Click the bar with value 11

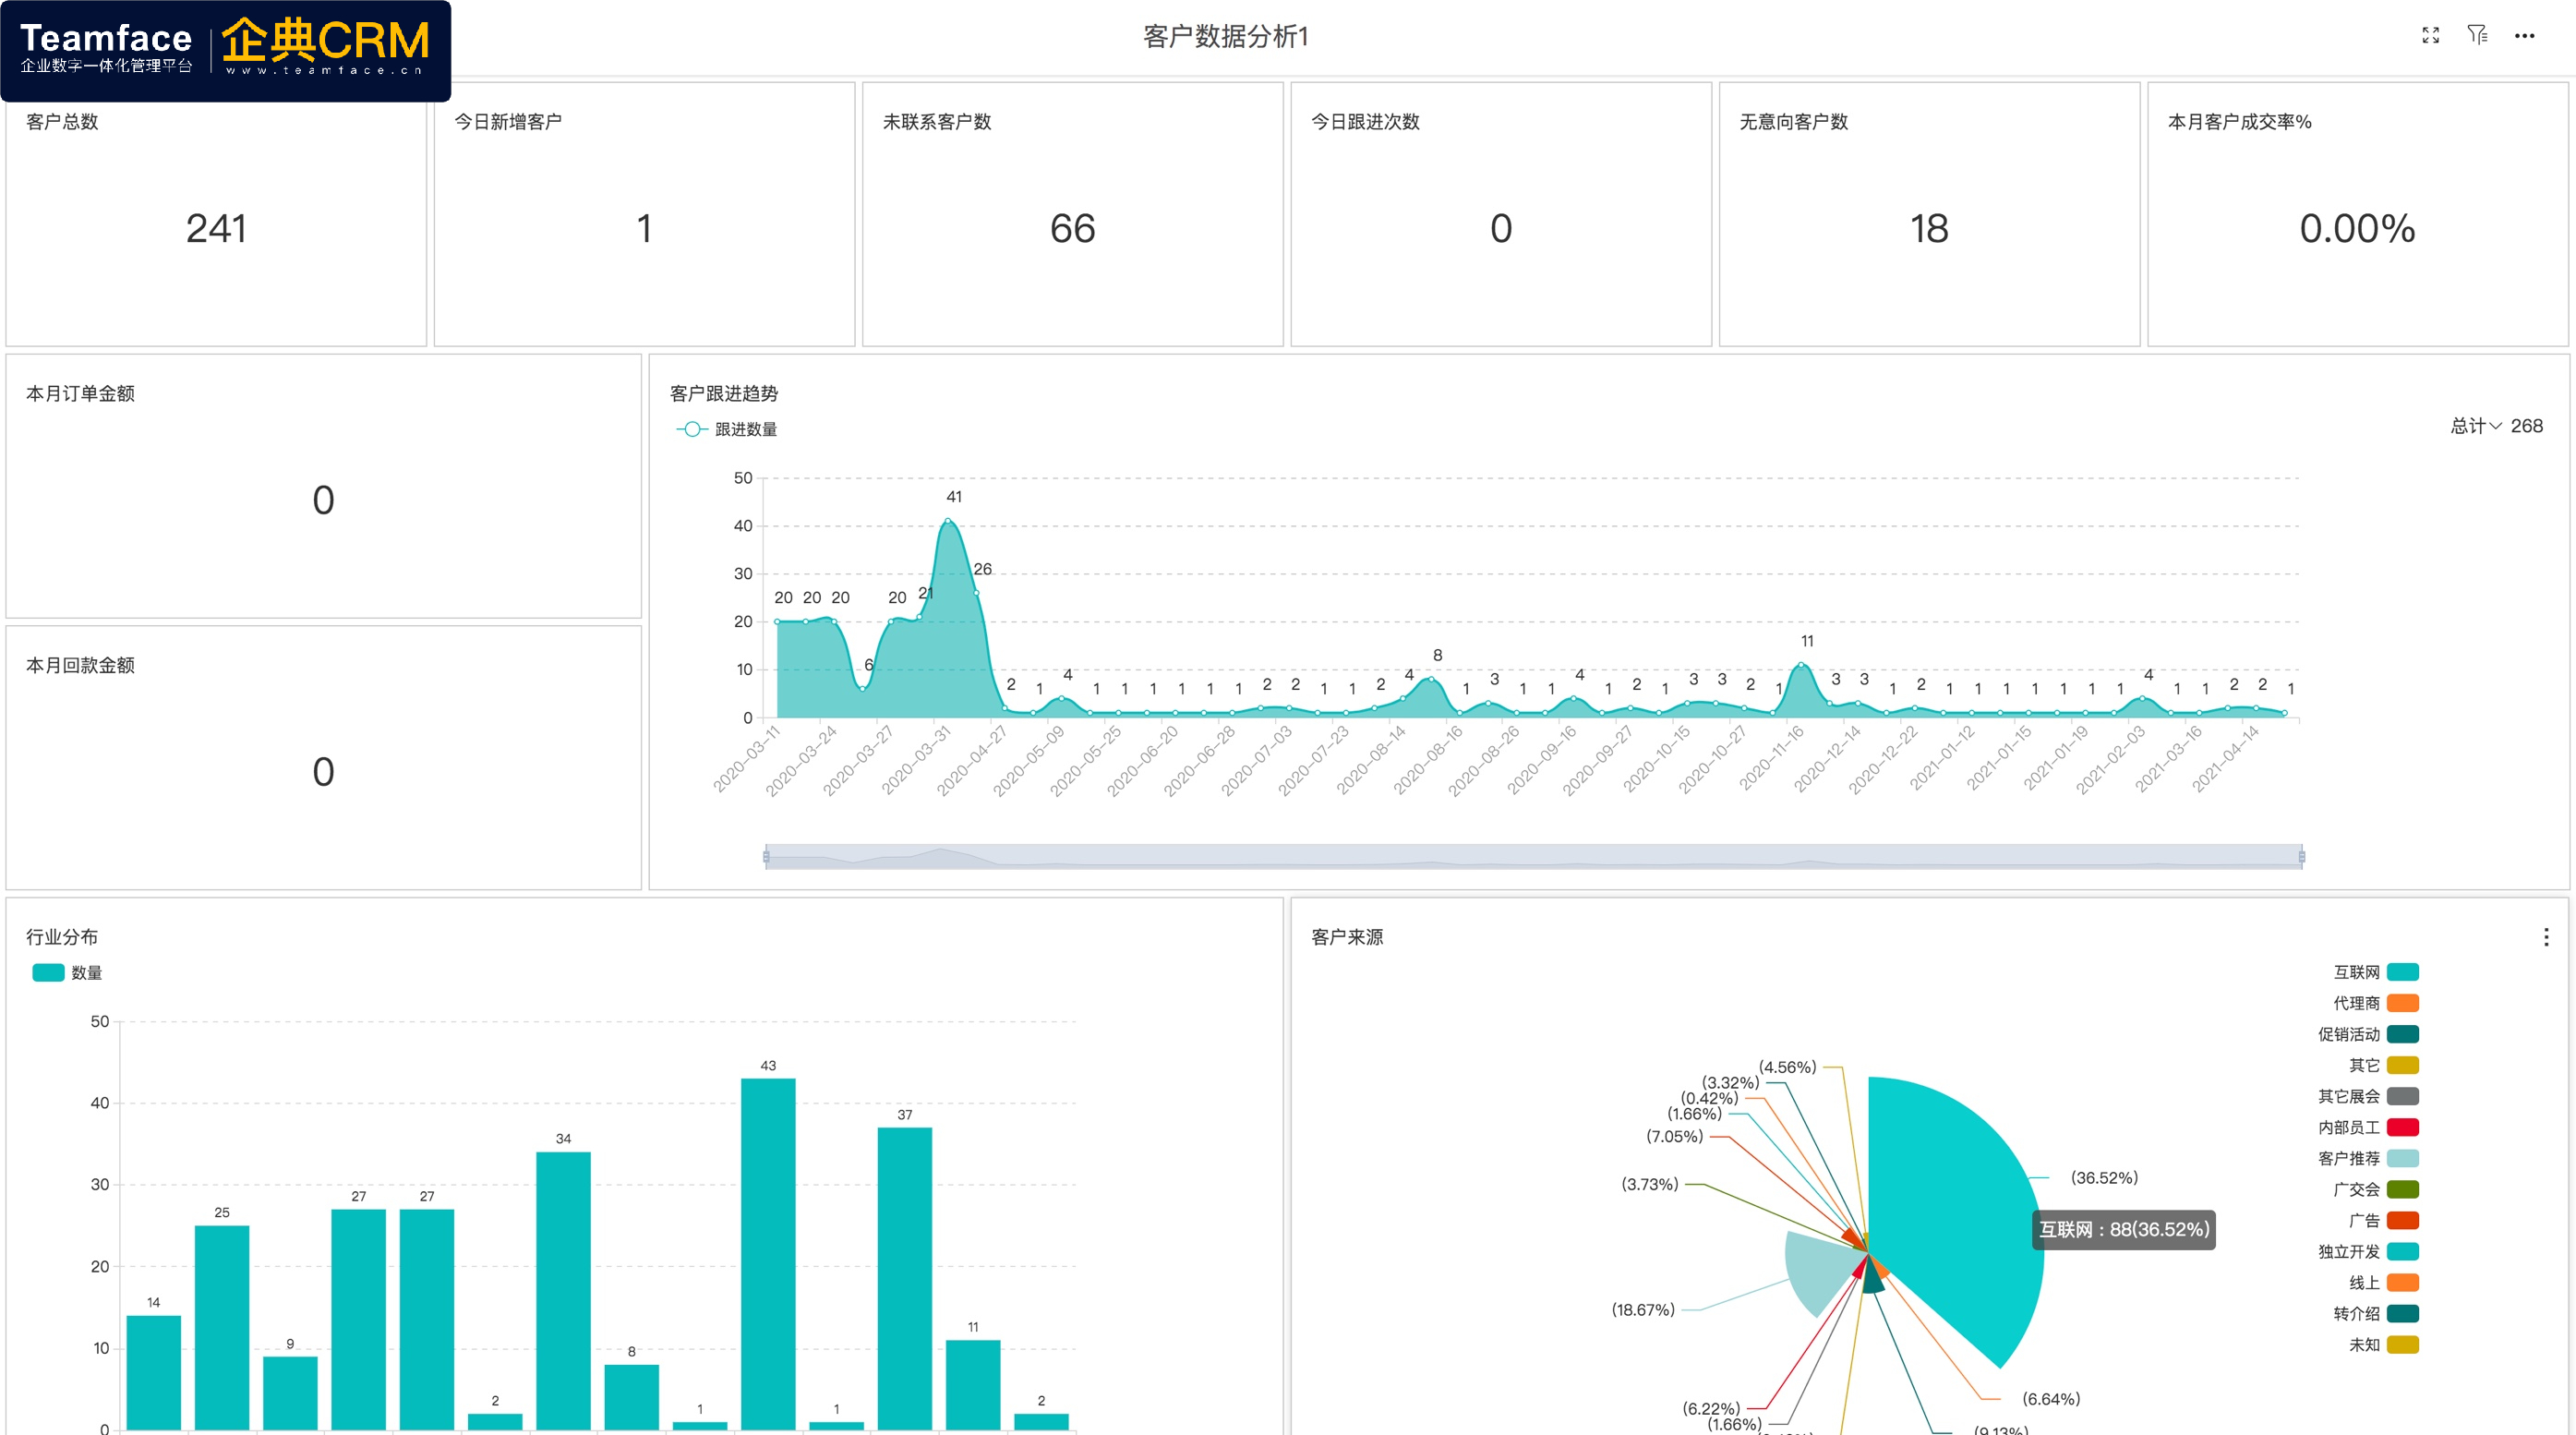973,1385
